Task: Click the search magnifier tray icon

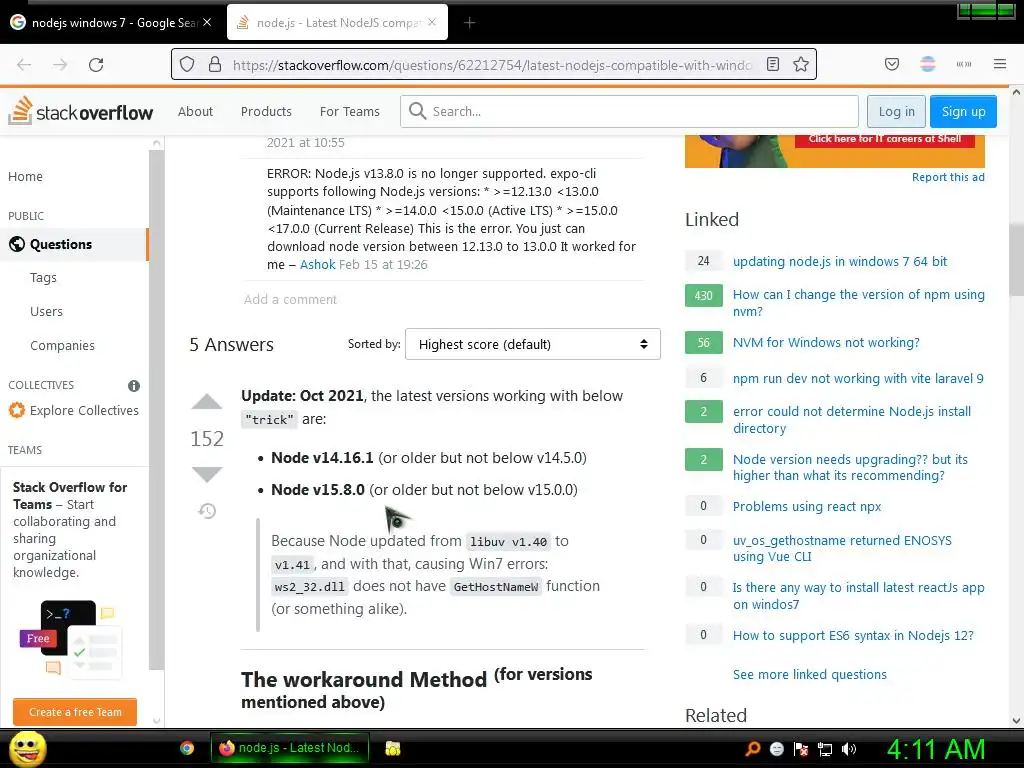Action: (x=753, y=748)
